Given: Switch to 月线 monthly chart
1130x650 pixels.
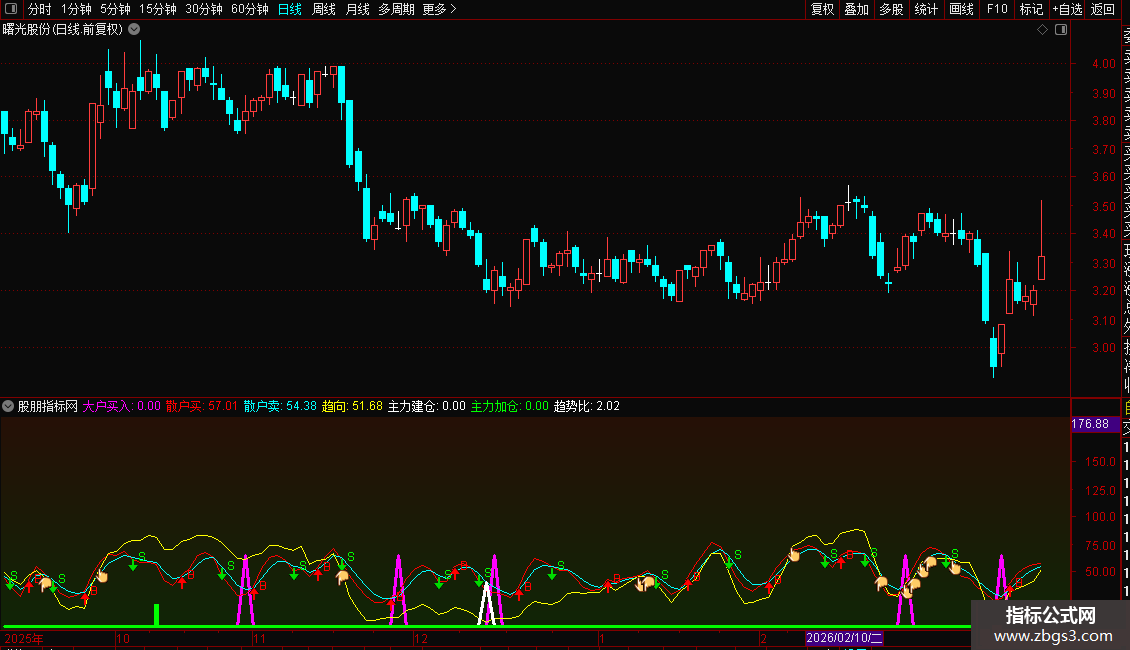Looking at the screenshot, I should 357,9.
